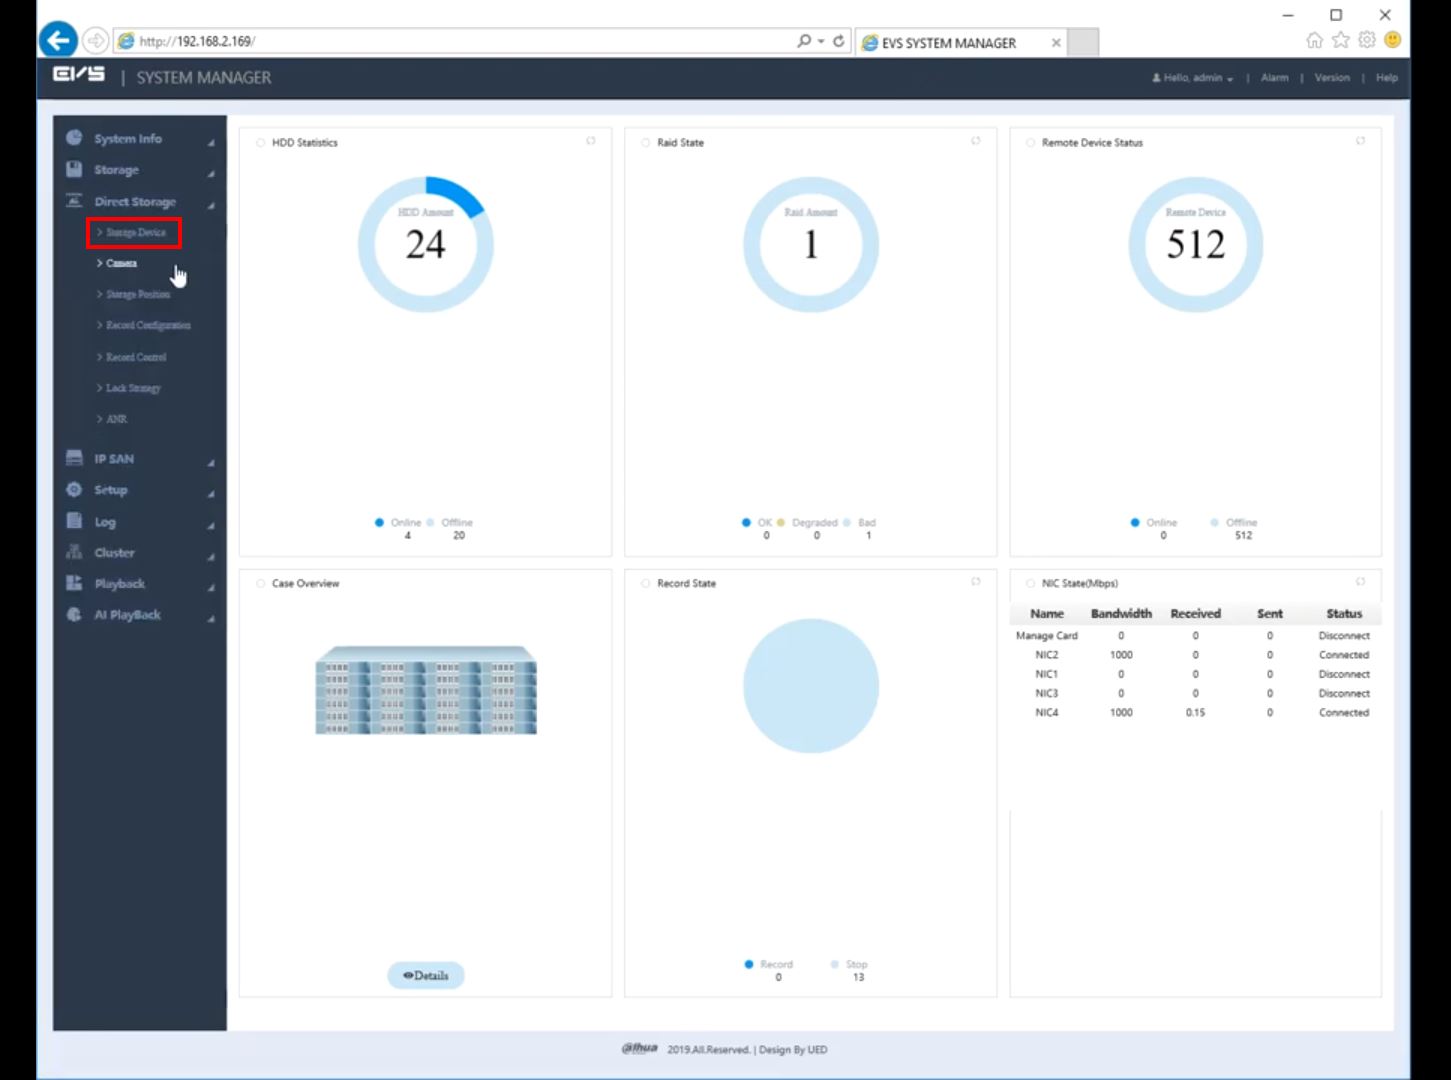
Task: Click the Cluster icon in sidebar
Action: pyautogui.click(x=74, y=552)
